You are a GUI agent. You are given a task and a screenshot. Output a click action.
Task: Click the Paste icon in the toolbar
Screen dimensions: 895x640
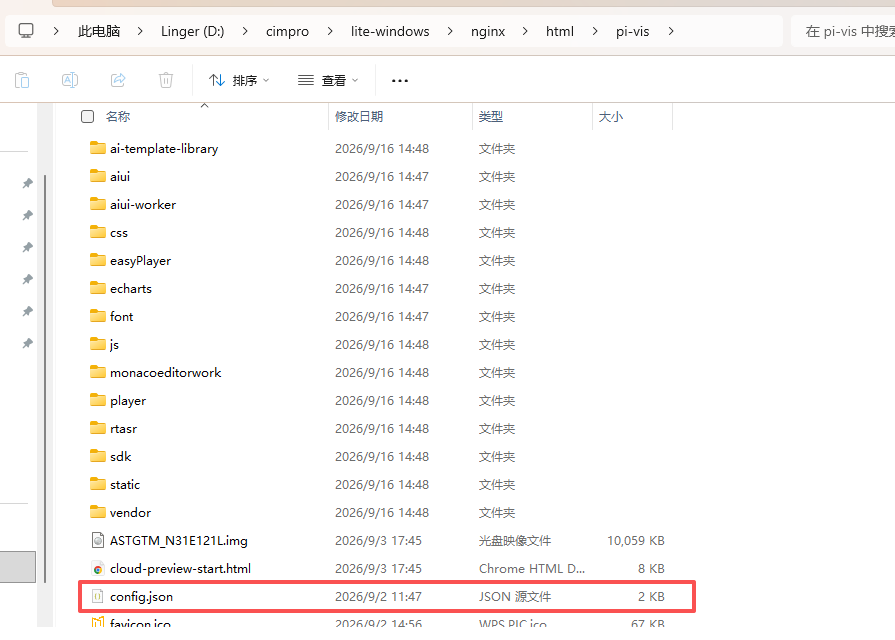22,80
